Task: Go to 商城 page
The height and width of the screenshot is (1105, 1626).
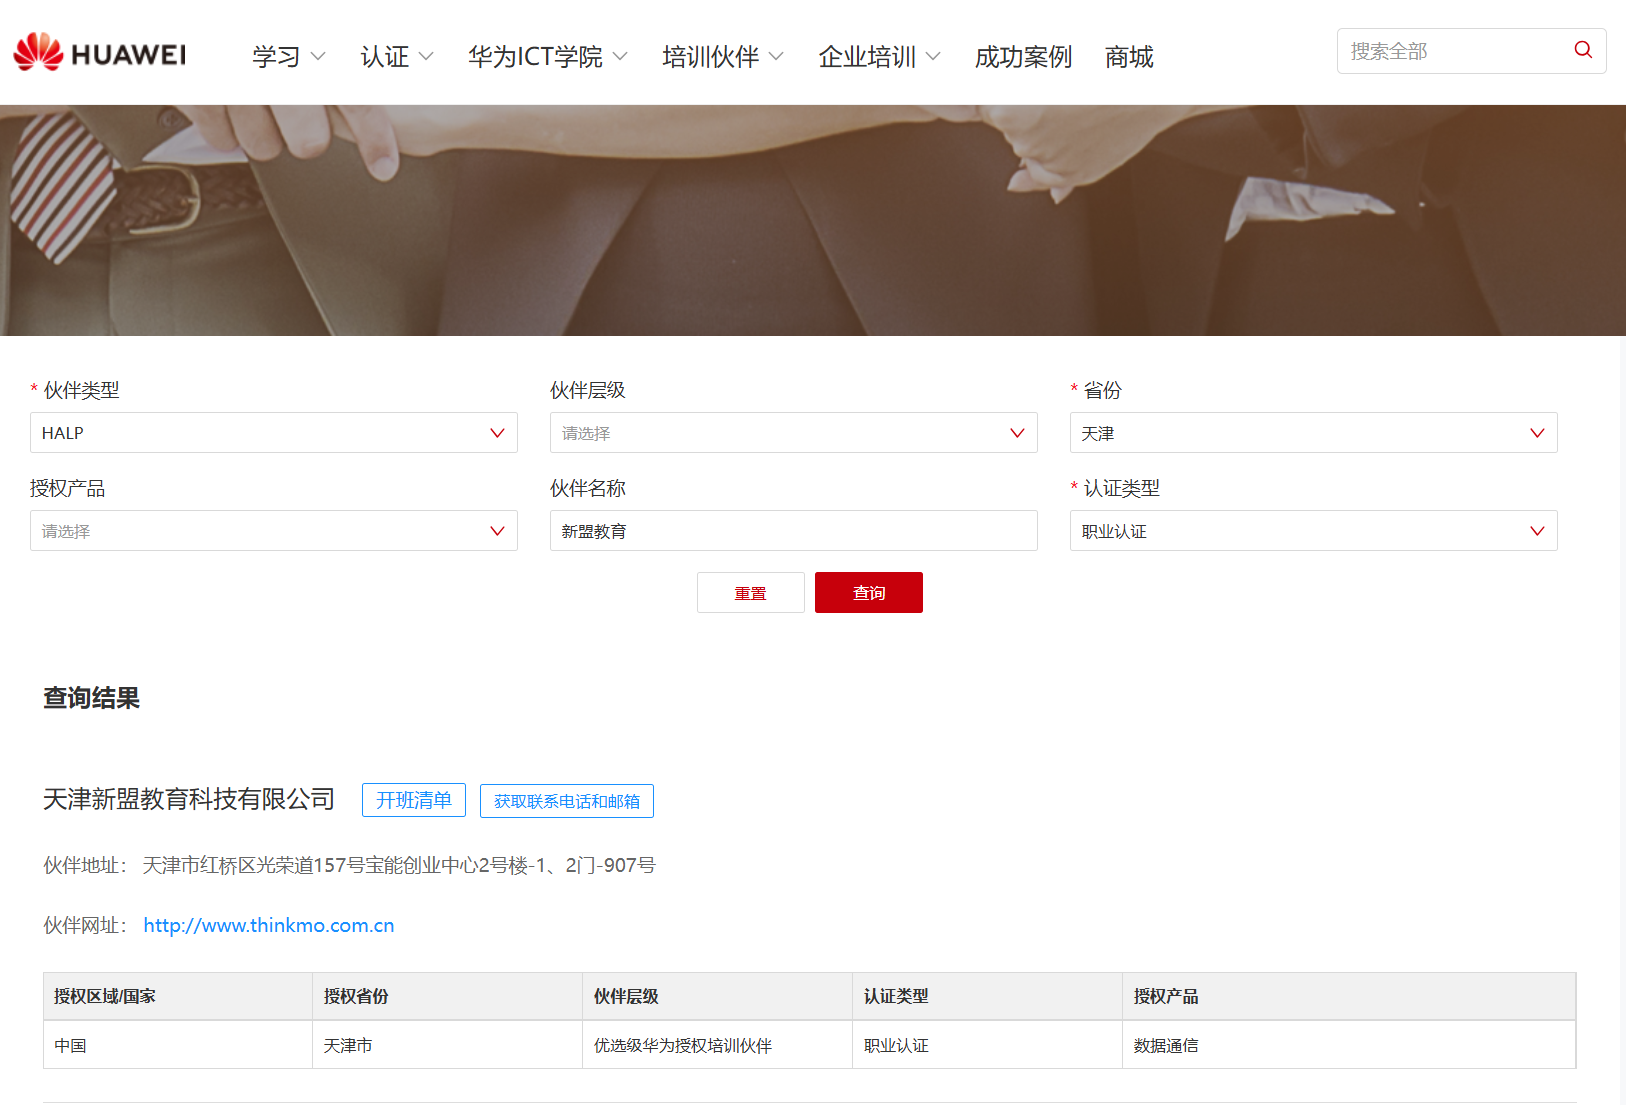Action: click(x=1129, y=57)
